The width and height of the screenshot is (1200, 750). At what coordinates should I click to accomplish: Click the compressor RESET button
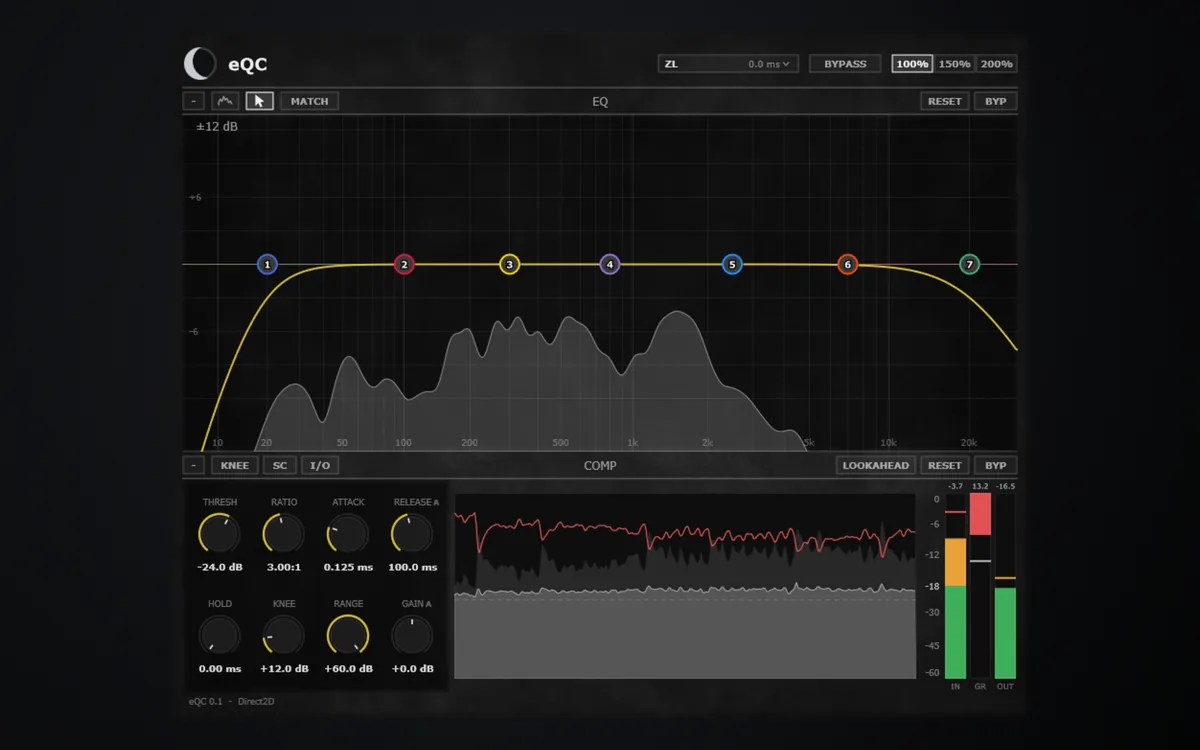[944, 465]
